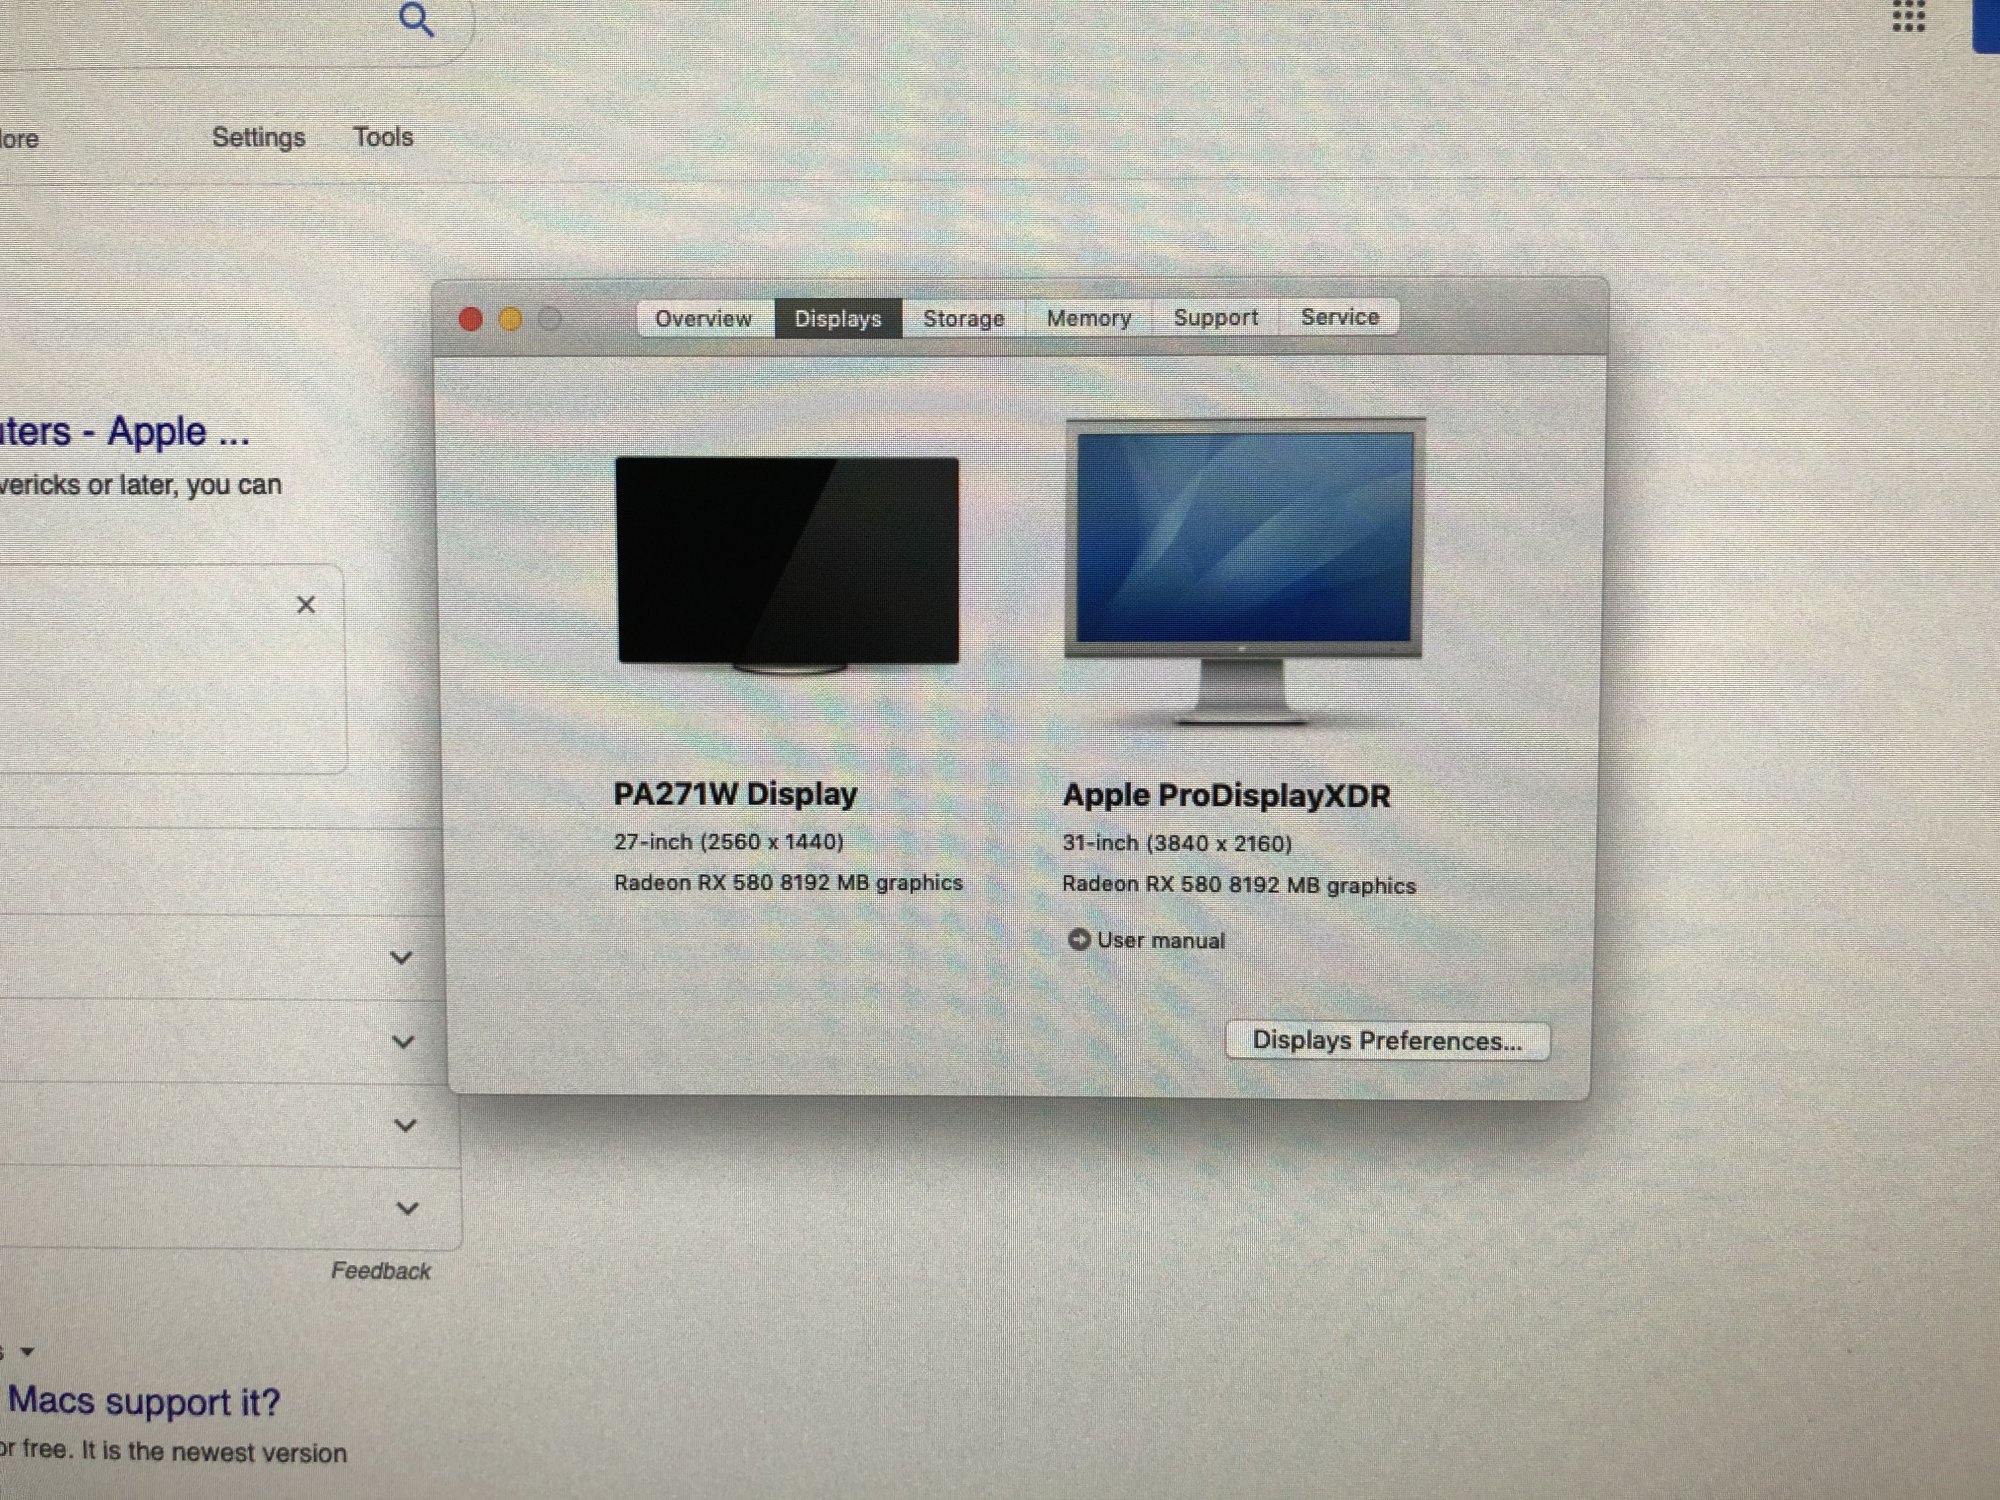Open the Storage tab
Image resolution: width=2000 pixels, height=1500 pixels.
click(x=963, y=318)
